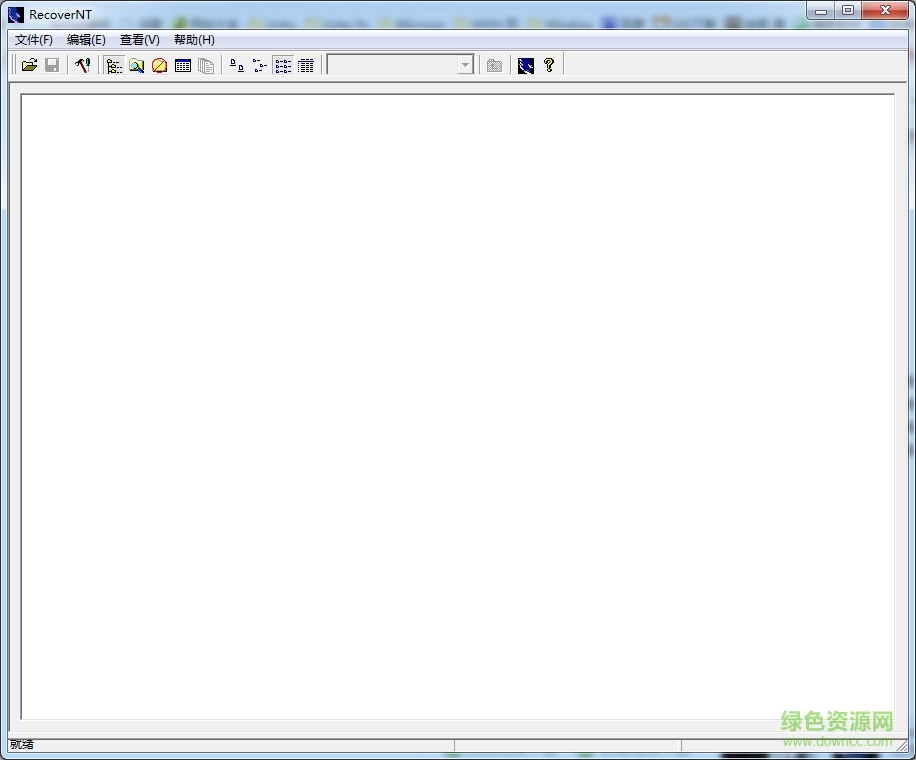Click the grayed-out folder icon
Image resolution: width=916 pixels, height=760 pixels.
(494, 65)
